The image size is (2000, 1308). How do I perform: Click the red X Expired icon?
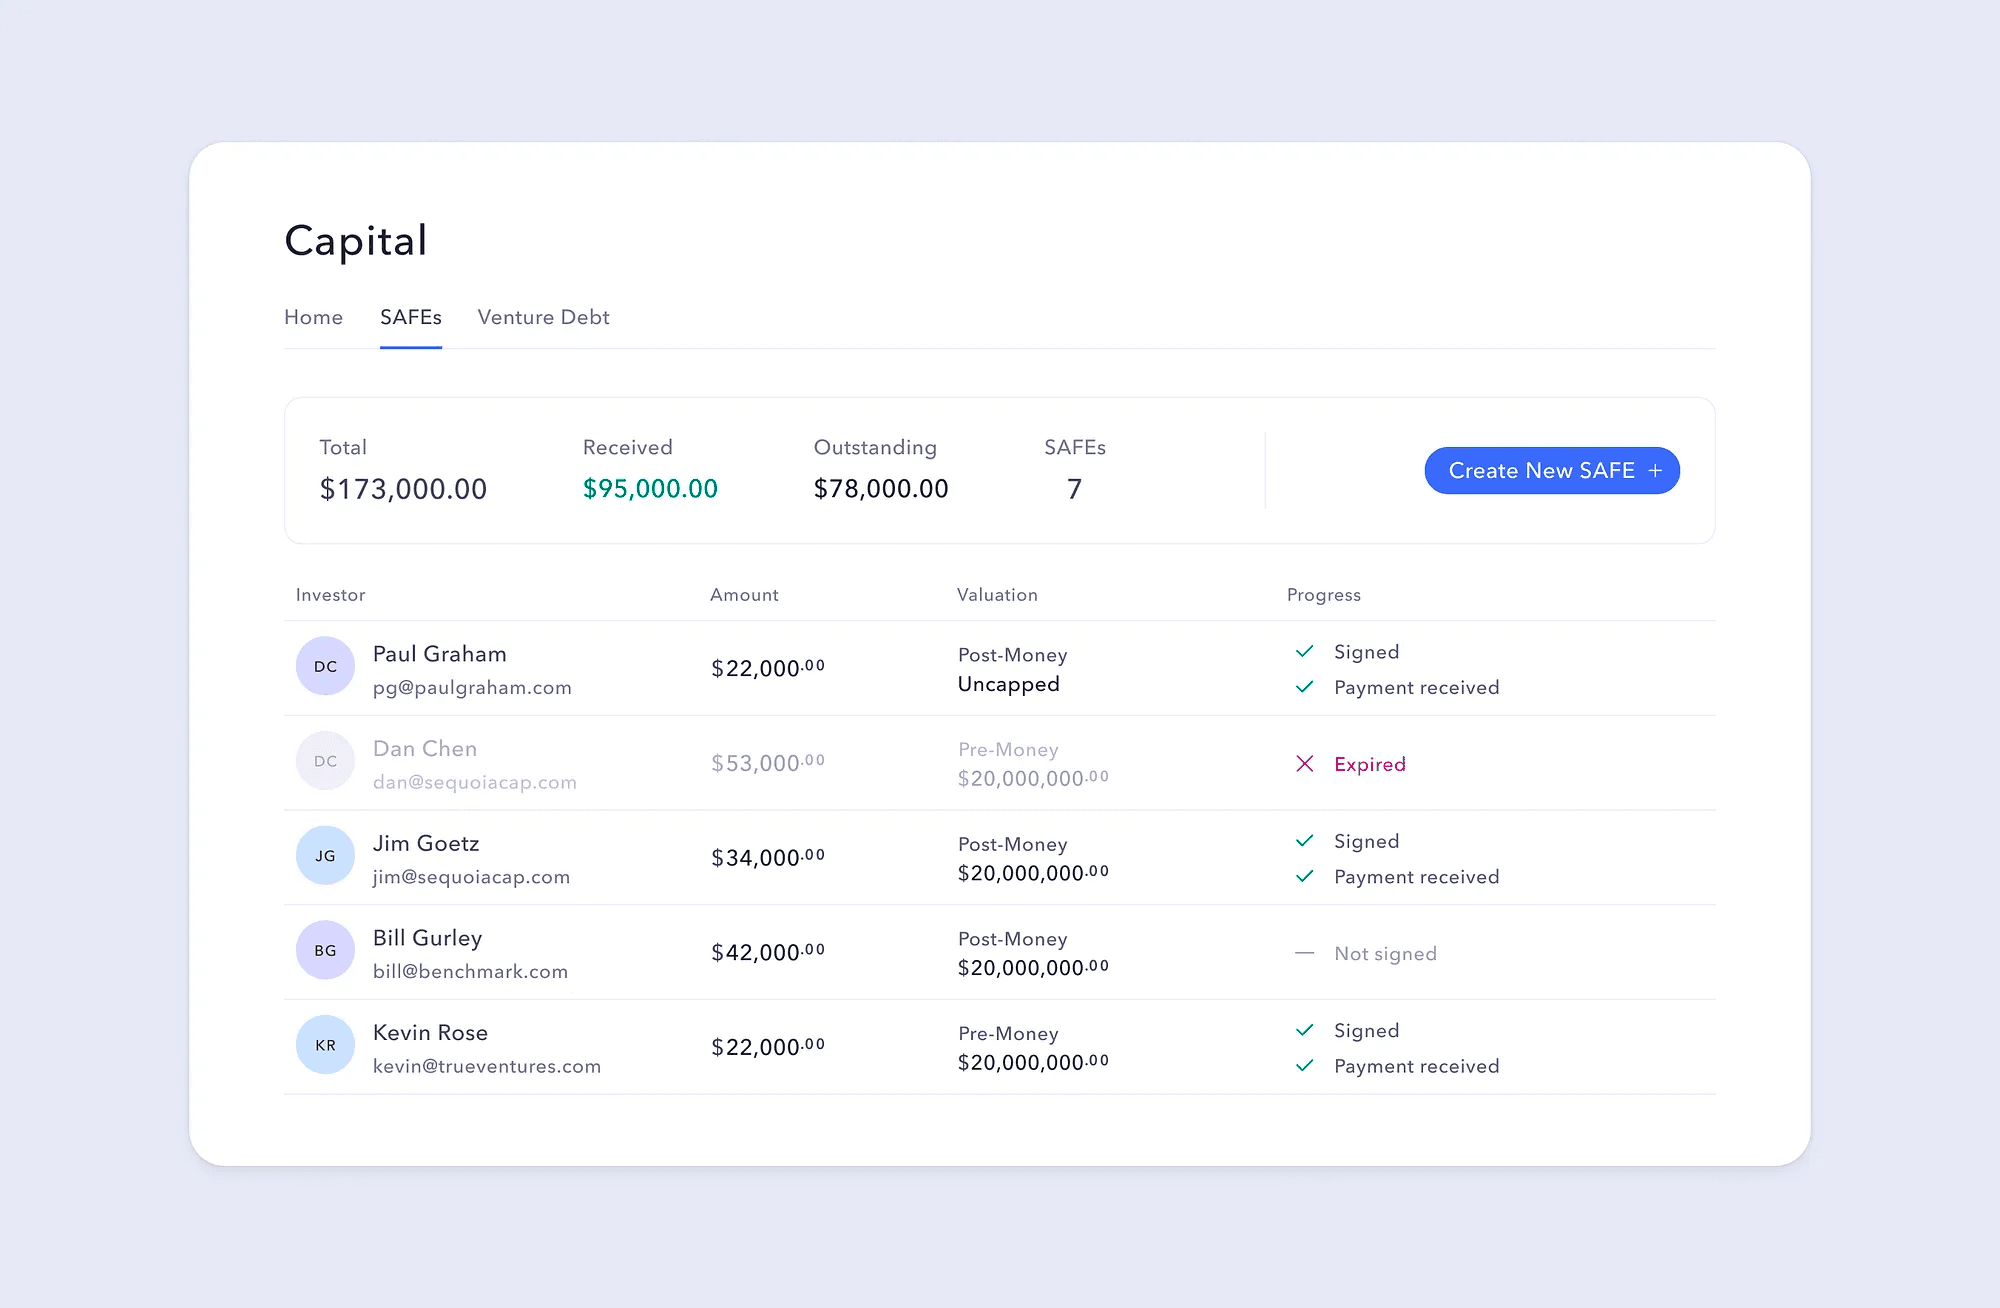1305,764
